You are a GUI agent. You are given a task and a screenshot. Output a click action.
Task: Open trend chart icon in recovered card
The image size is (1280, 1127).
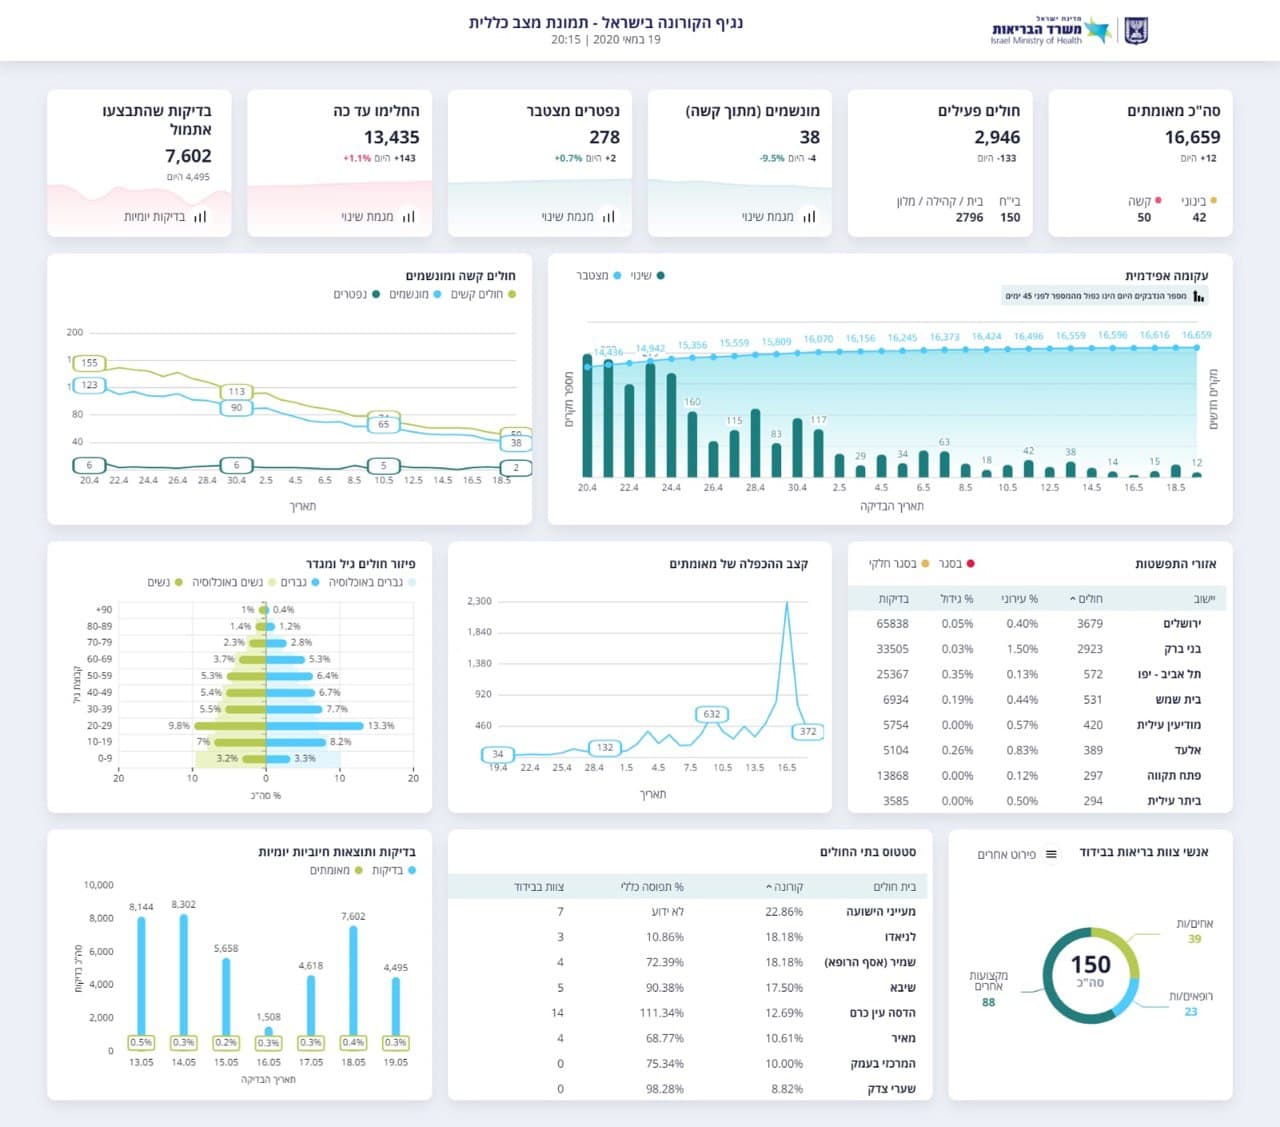pos(408,216)
